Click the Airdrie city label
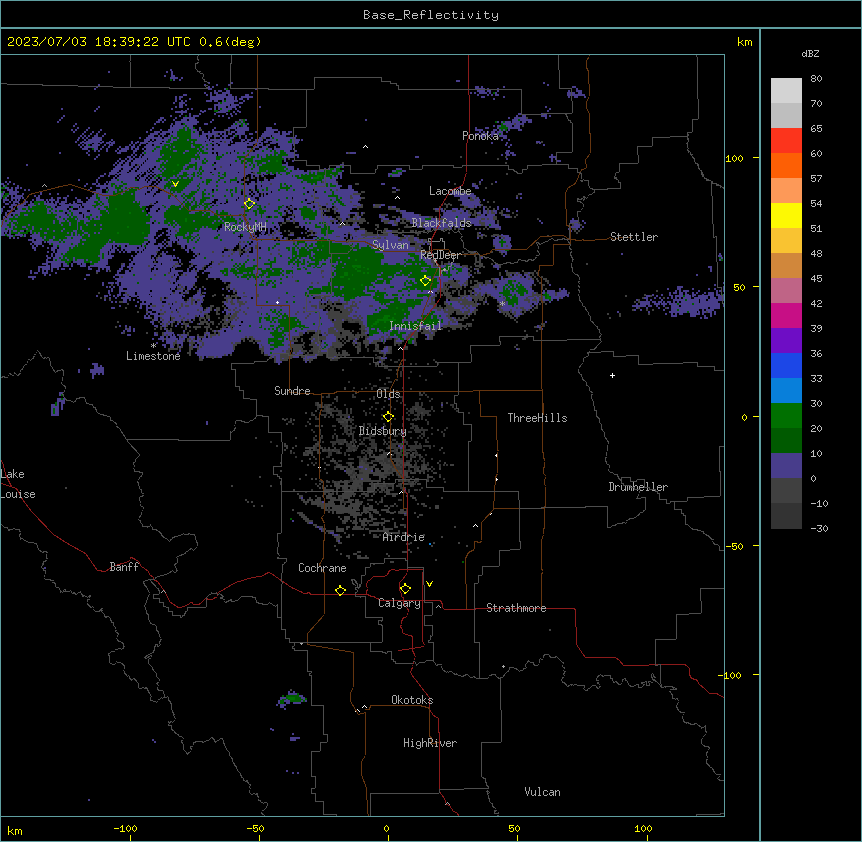The image size is (862, 842). point(403,537)
